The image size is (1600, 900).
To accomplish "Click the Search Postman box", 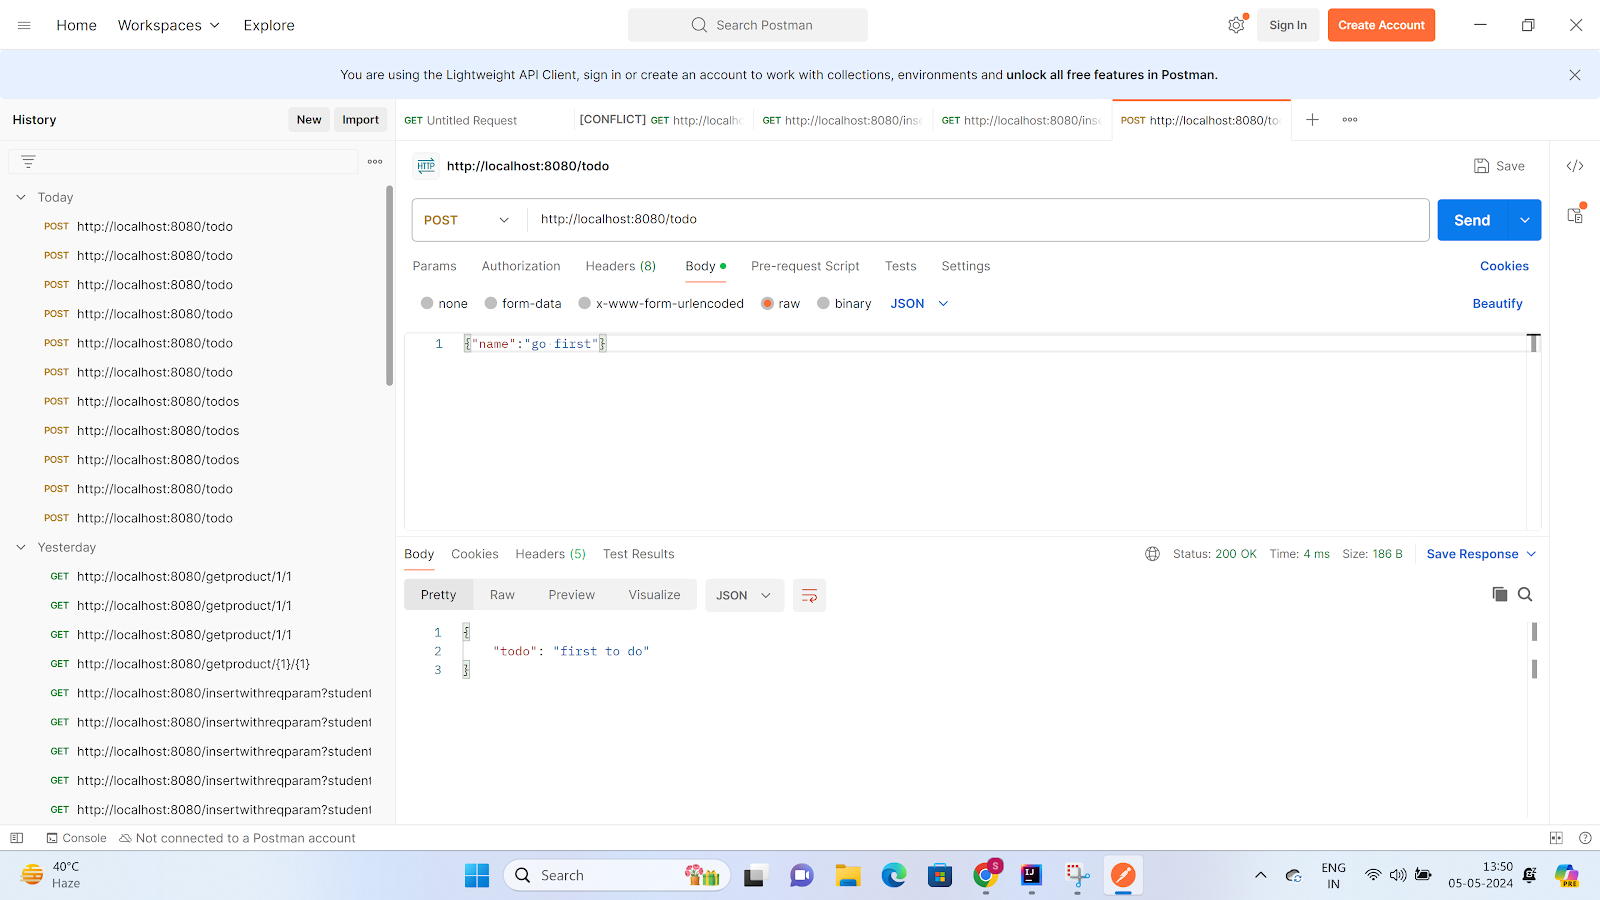I will pos(748,25).
